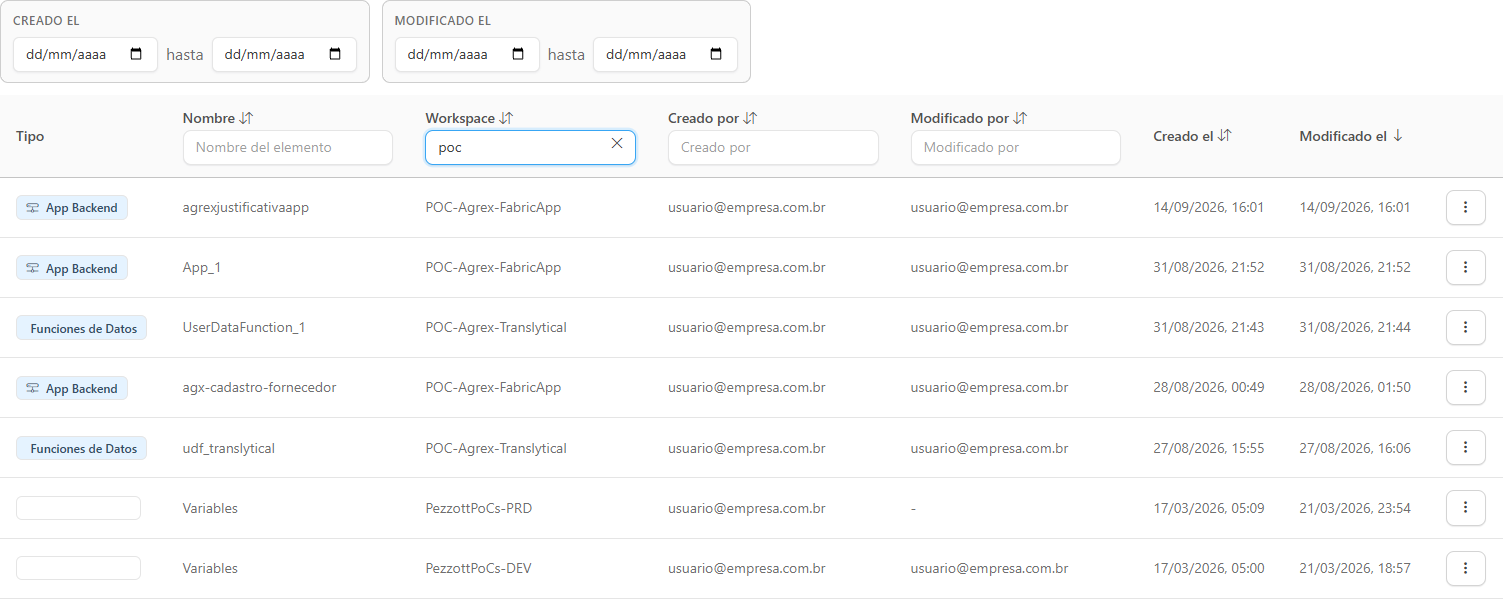Click modified date 21/03/2026, 23:54
Screen dimensions: 1503x599
coord(1355,508)
